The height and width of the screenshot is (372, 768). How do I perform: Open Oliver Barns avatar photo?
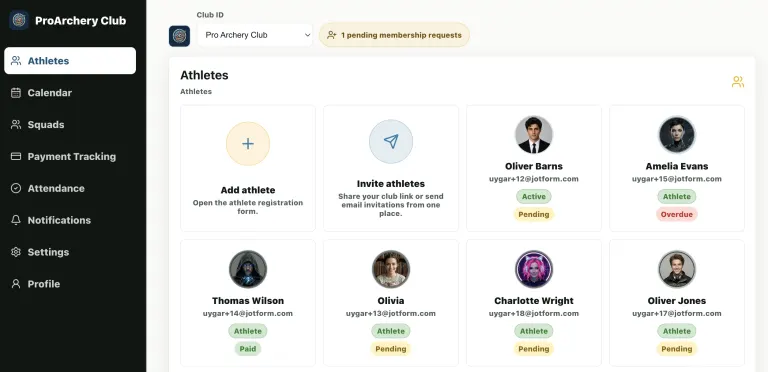pos(534,135)
